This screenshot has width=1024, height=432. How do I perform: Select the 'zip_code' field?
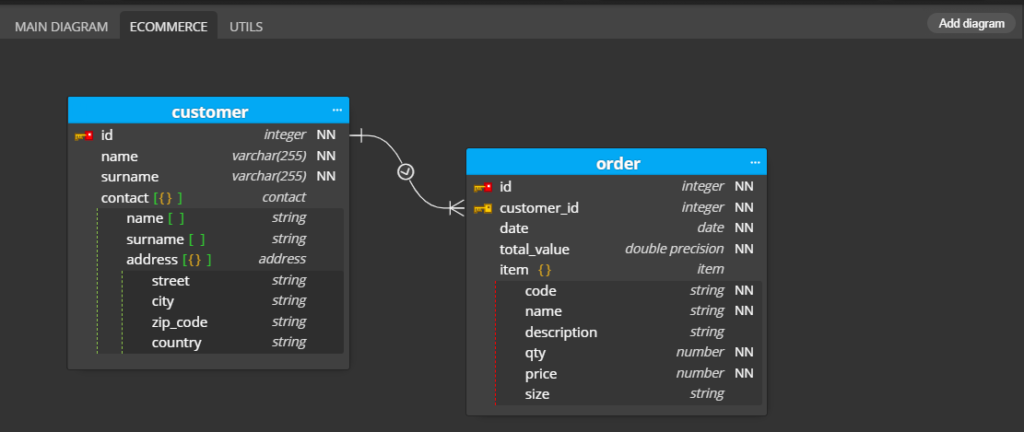(180, 322)
